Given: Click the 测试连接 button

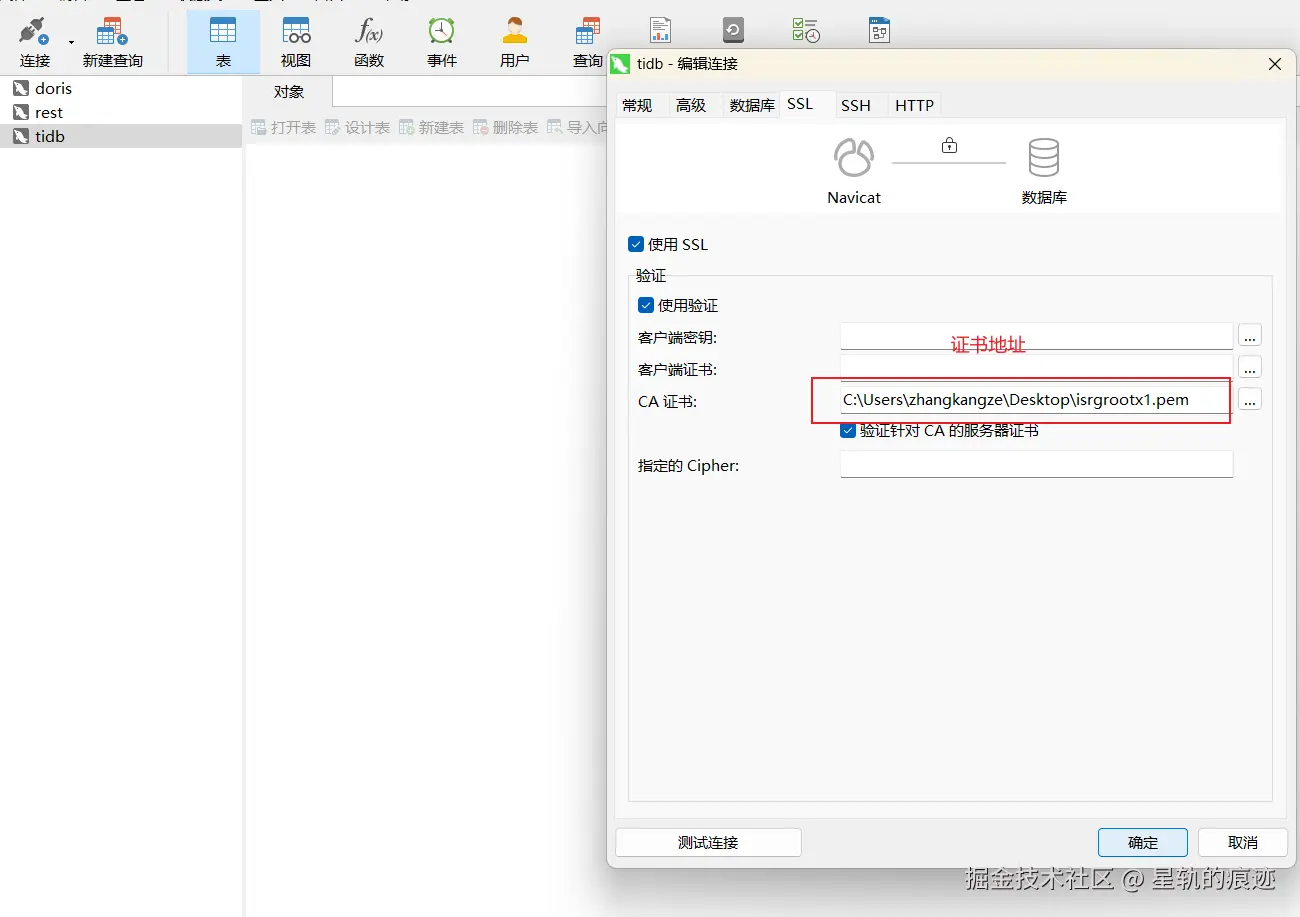Looking at the screenshot, I should pyautogui.click(x=708, y=842).
